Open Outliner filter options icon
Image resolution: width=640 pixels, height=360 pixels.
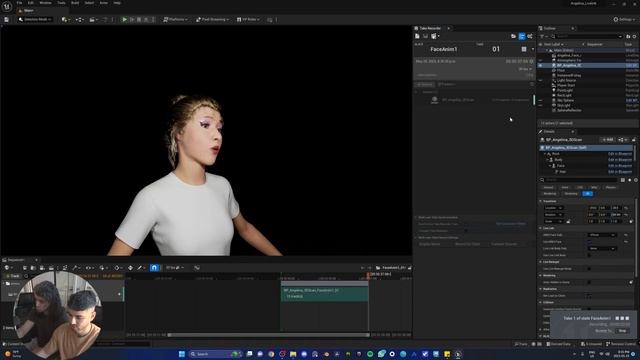(543, 36)
